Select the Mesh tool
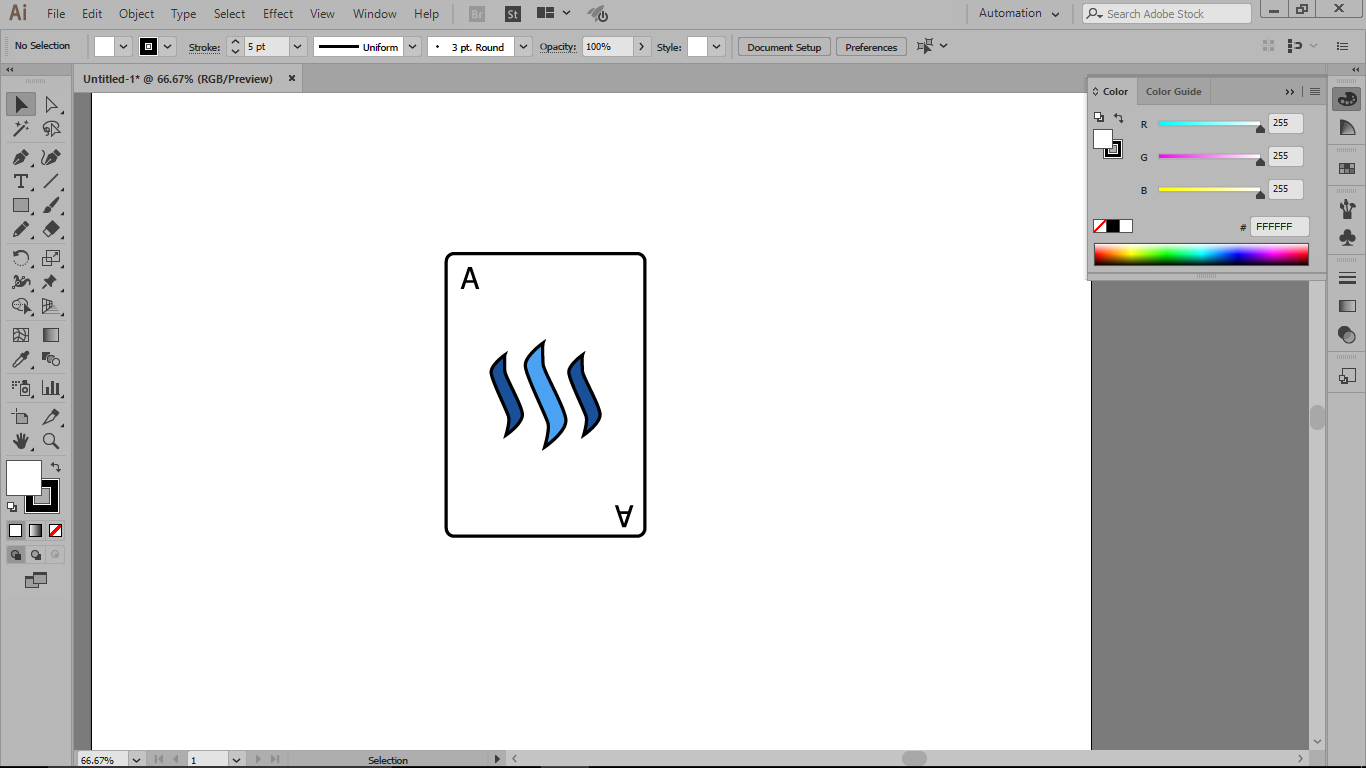The height and width of the screenshot is (768, 1366). 21,335
